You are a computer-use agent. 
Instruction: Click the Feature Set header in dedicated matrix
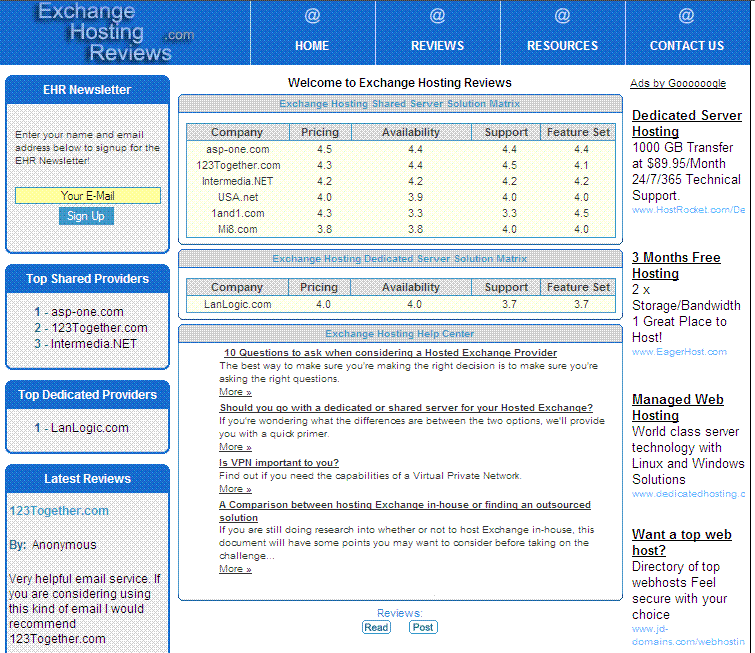[x=578, y=287]
